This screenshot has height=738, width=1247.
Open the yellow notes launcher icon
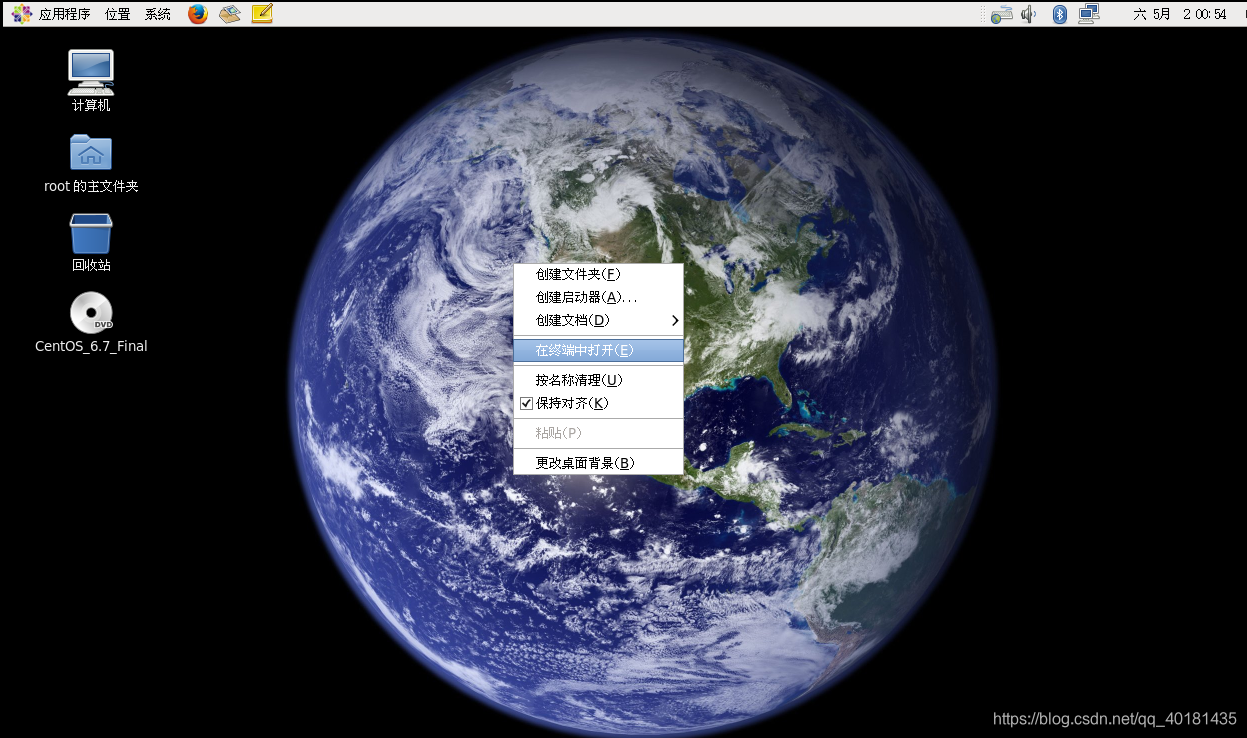coord(262,14)
